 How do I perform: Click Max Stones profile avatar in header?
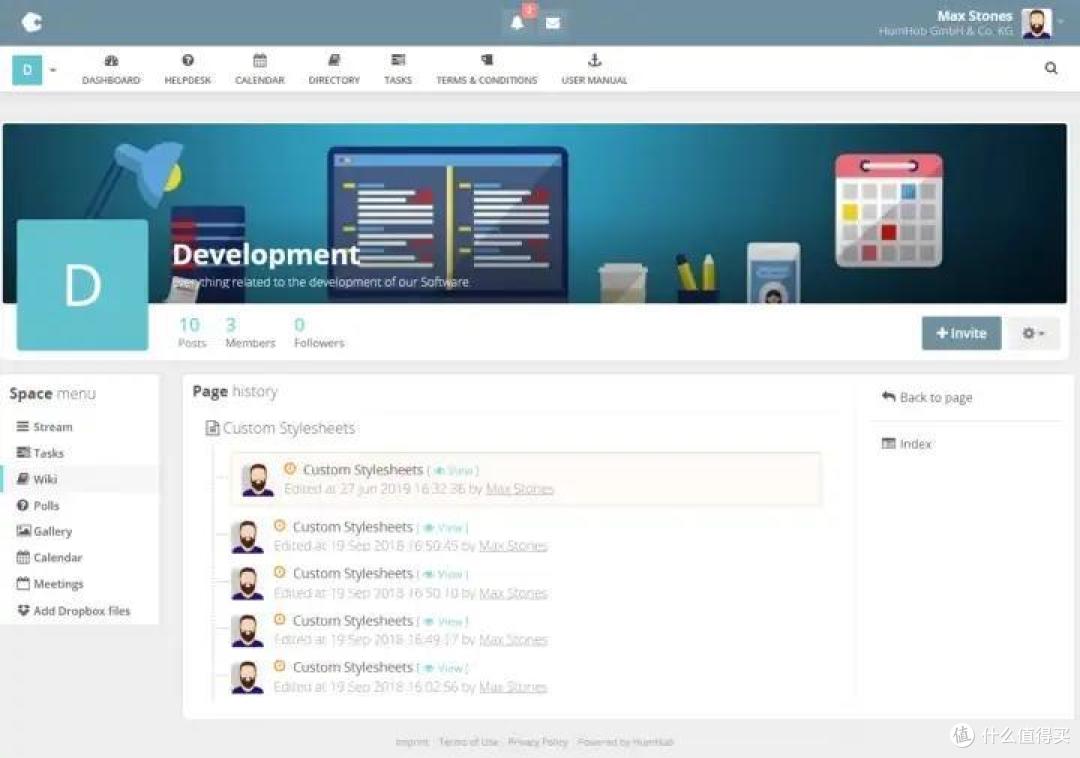click(x=1036, y=23)
